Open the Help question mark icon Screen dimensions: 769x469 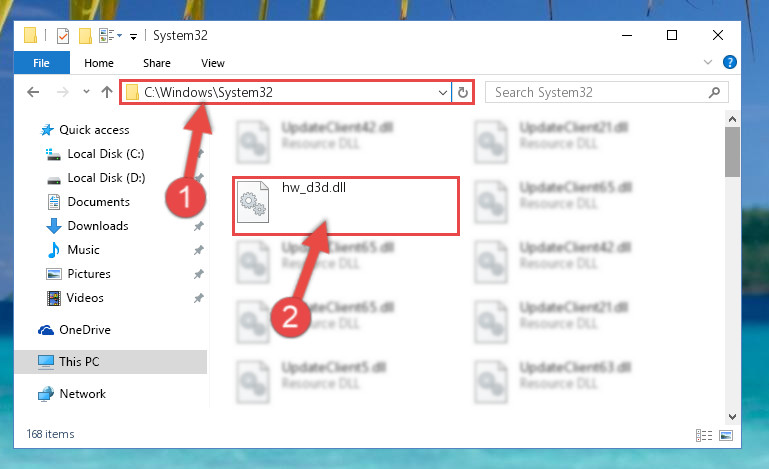pyautogui.click(x=729, y=62)
